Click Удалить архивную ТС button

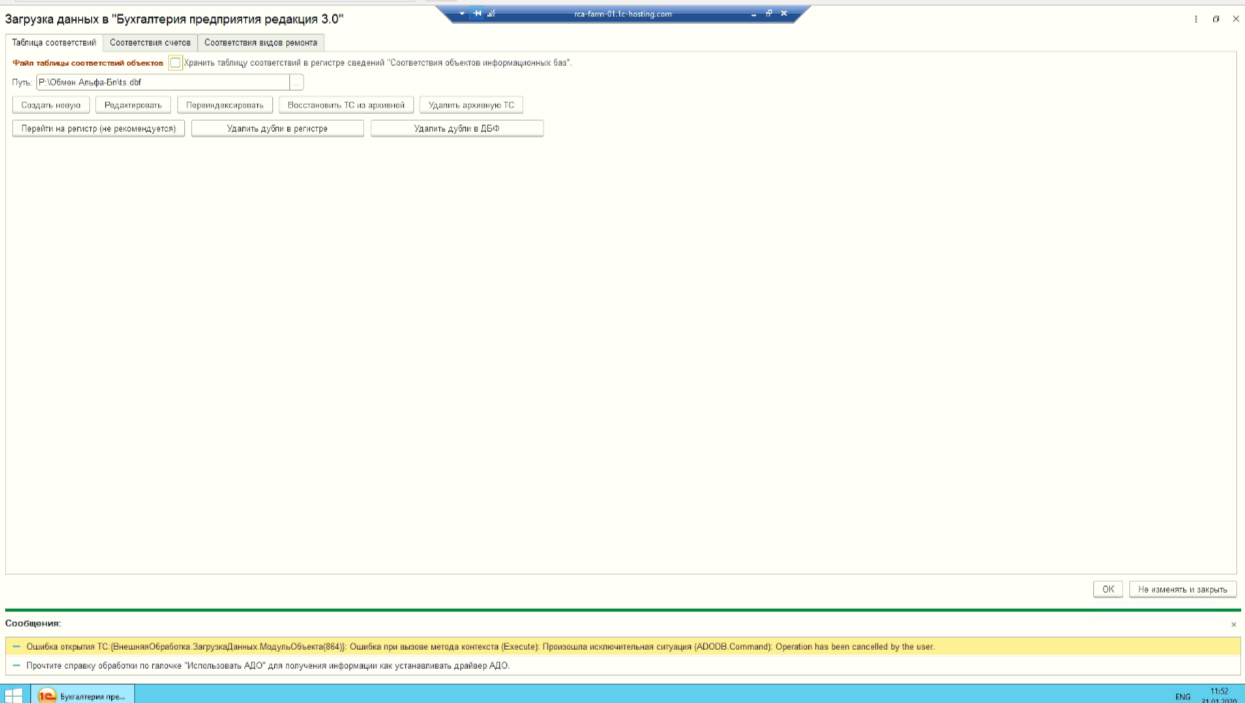tap(471, 105)
